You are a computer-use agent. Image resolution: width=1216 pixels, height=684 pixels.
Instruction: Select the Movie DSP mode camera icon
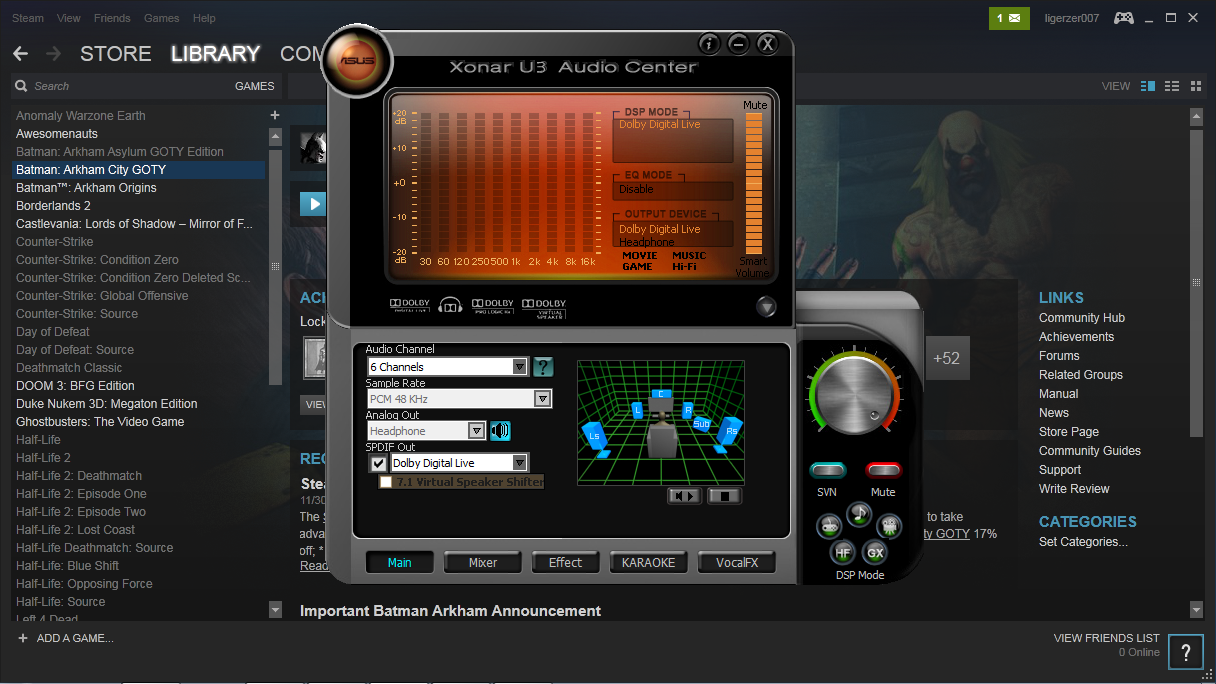888,526
